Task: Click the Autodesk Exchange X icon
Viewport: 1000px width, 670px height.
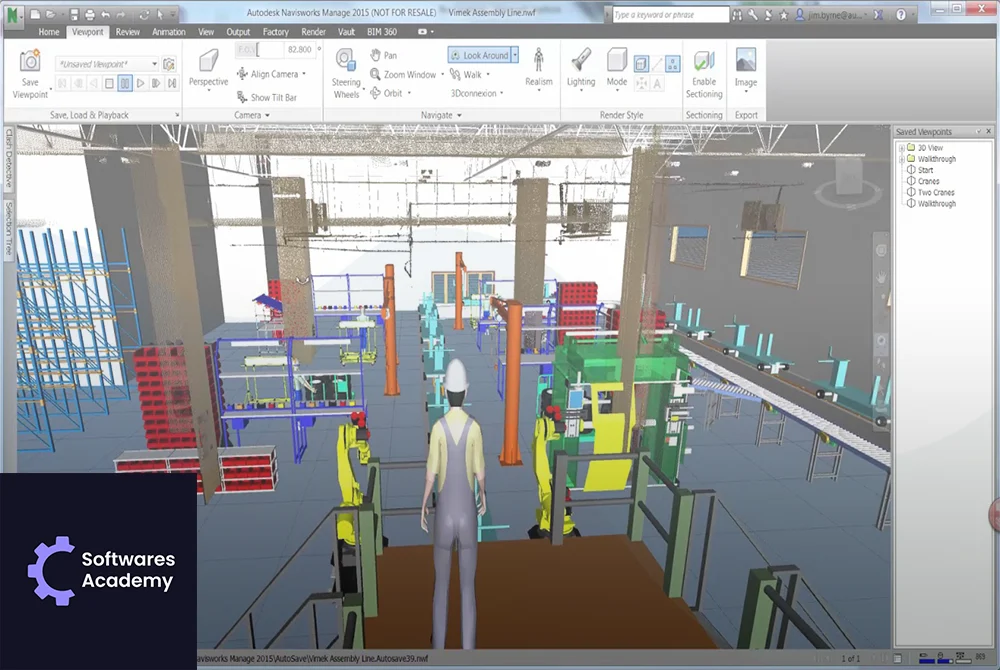Action: point(878,15)
